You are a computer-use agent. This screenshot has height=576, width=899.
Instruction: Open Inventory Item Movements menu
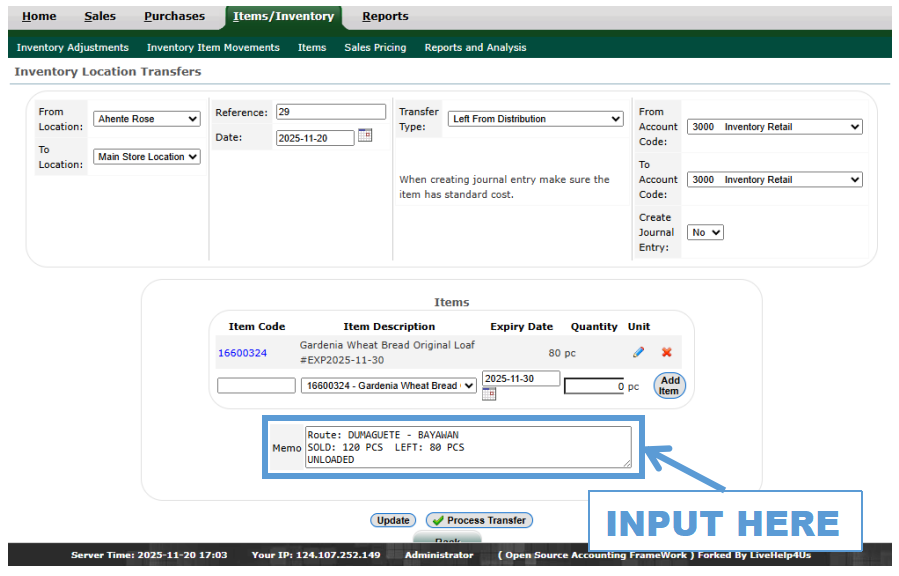coord(213,47)
